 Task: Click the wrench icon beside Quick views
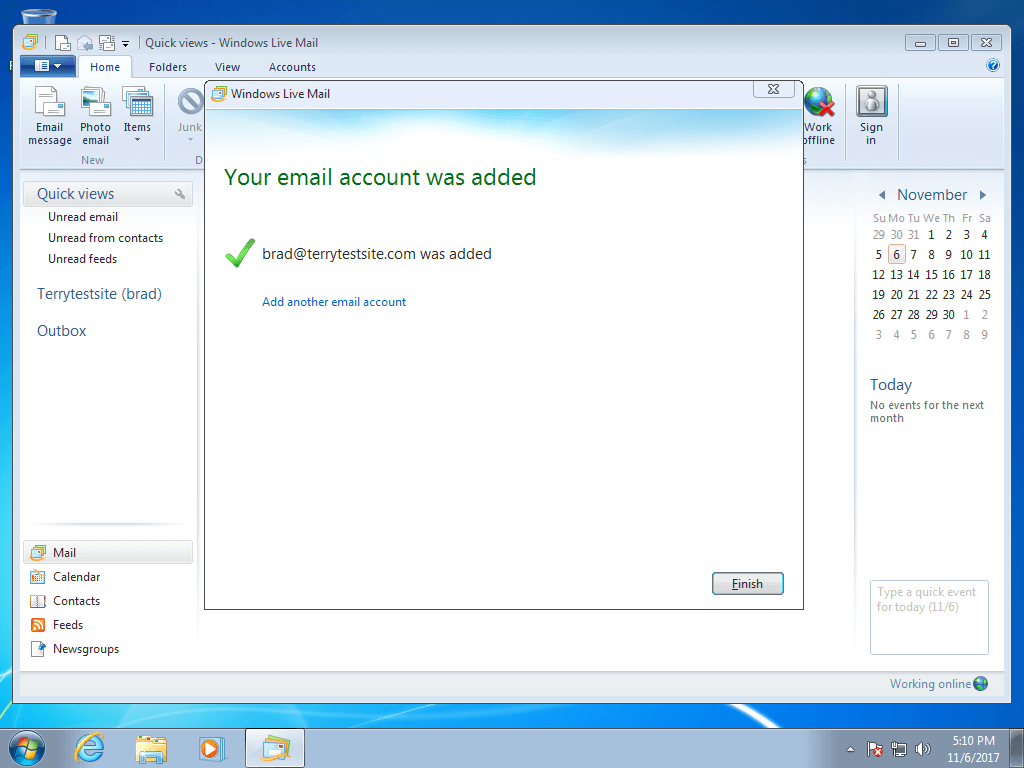click(x=180, y=194)
